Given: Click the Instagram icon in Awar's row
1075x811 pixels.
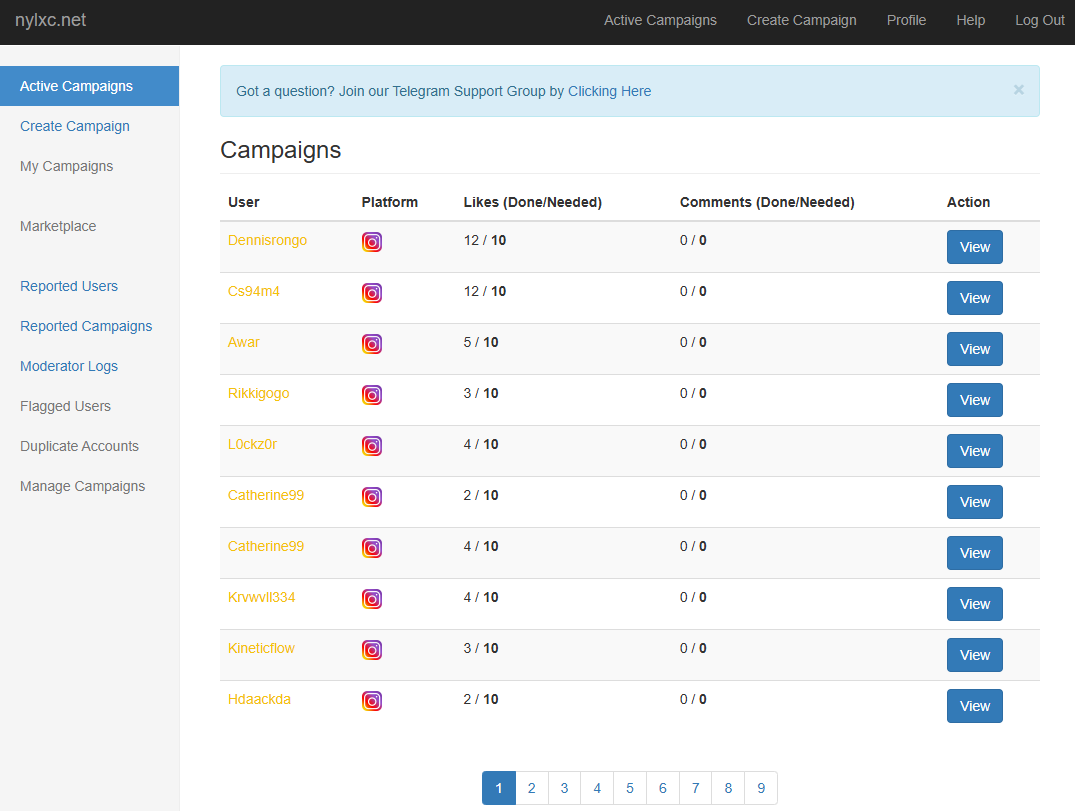Looking at the screenshot, I should 372,343.
